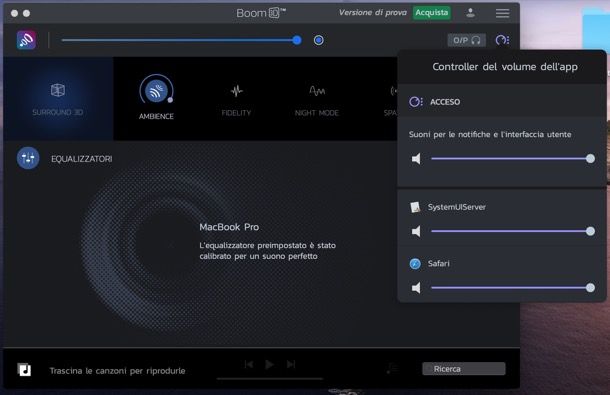
Task: Toggle the app volume controller icon in the toolbar
Action: pos(502,40)
